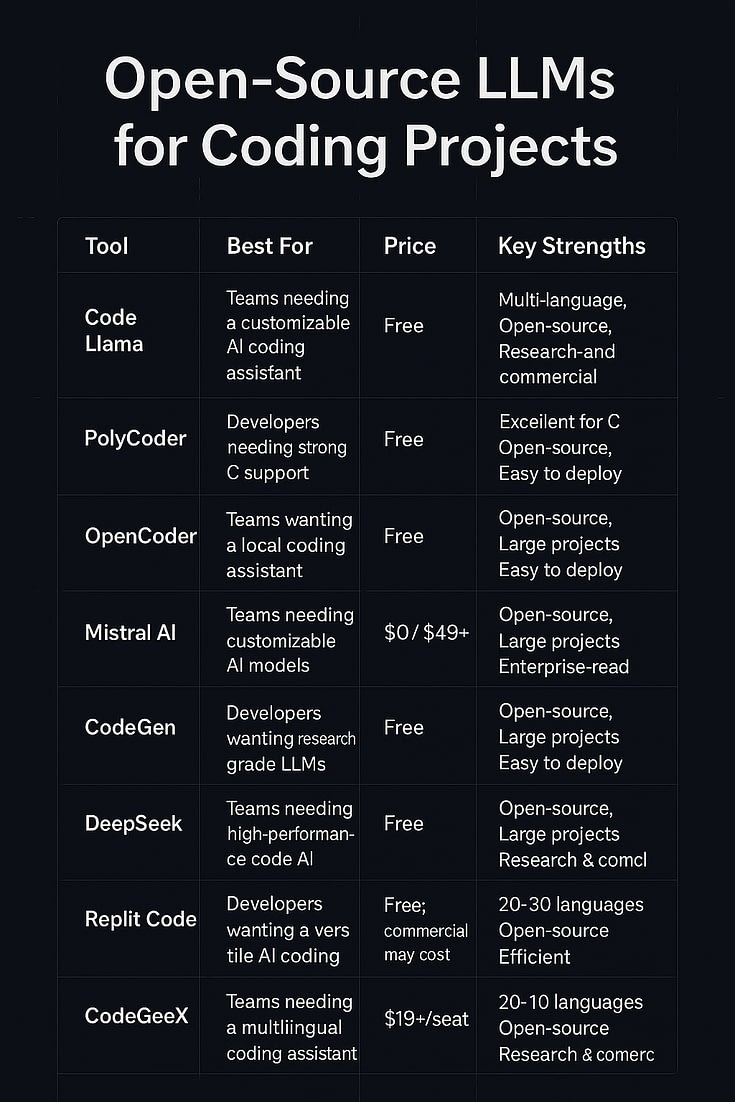Select the DeepSeek tool name

tap(134, 823)
